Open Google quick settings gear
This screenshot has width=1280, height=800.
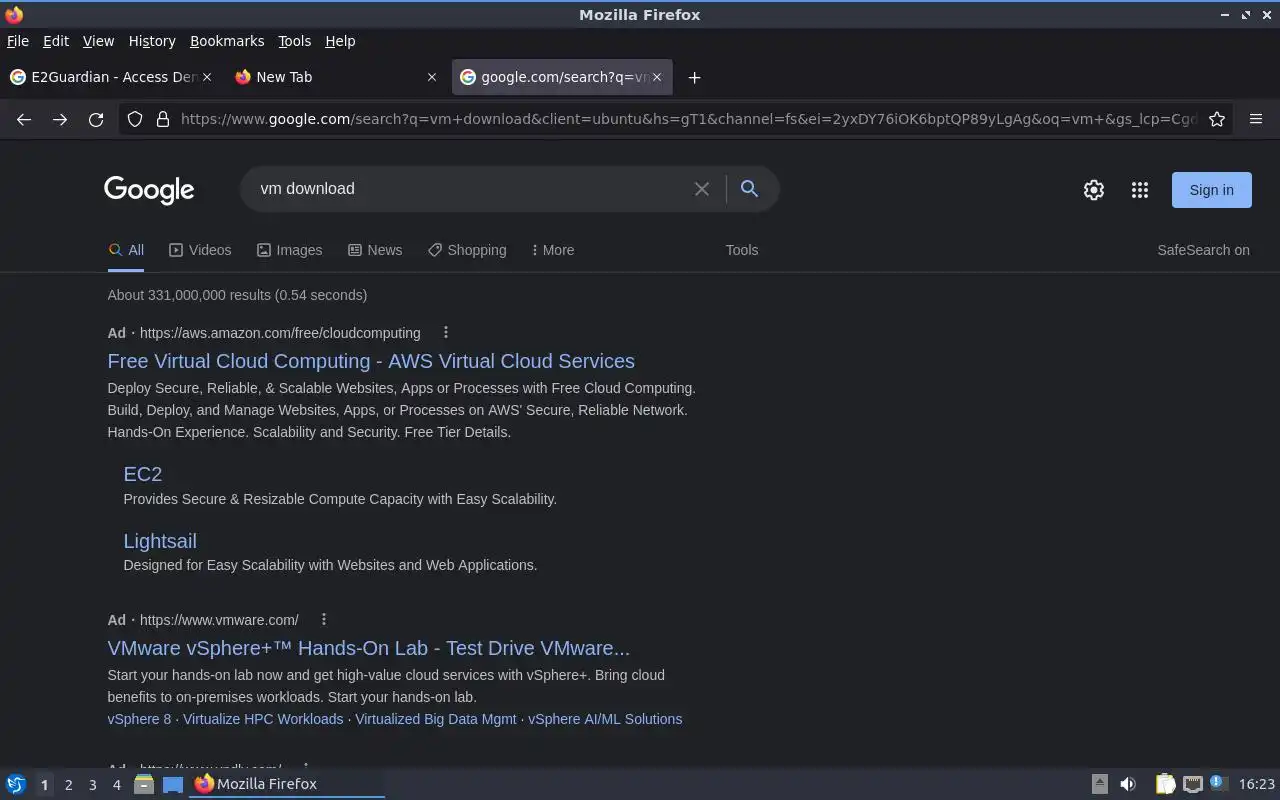1094,190
